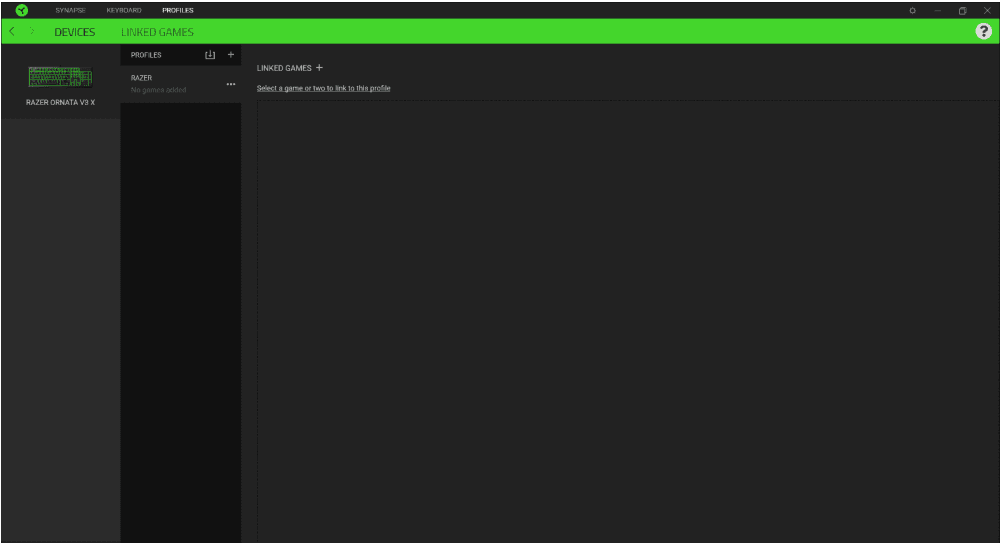Open the settings gear icon
Viewport: 1000px width, 543px height.
tap(912, 10)
